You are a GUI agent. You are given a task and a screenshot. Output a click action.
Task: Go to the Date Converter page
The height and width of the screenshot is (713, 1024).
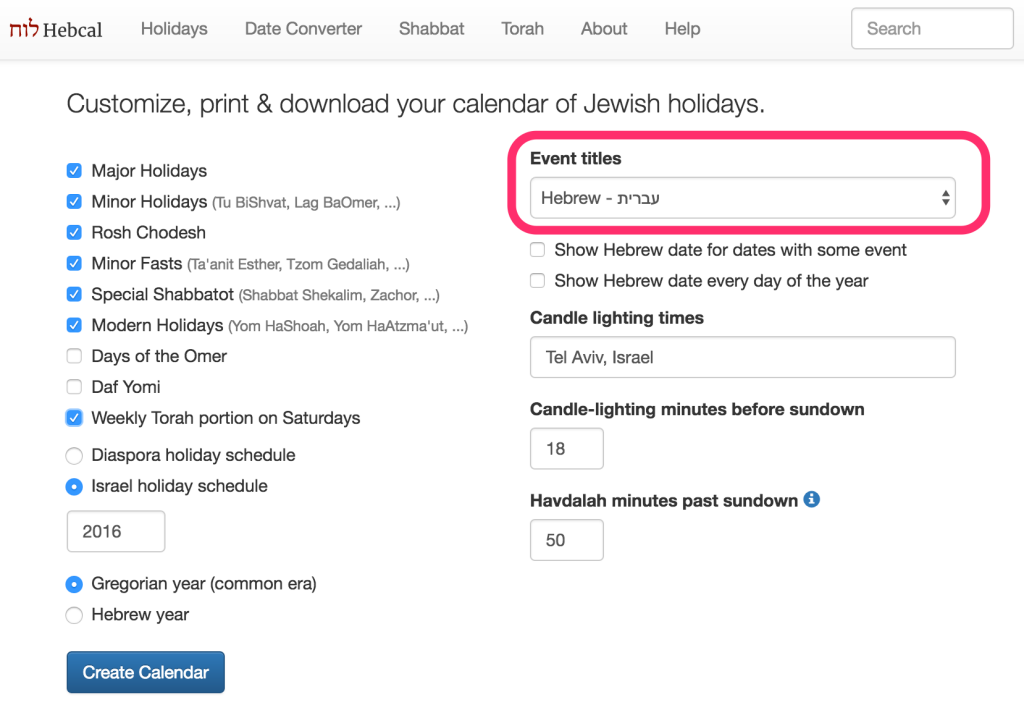click(303, 29)
